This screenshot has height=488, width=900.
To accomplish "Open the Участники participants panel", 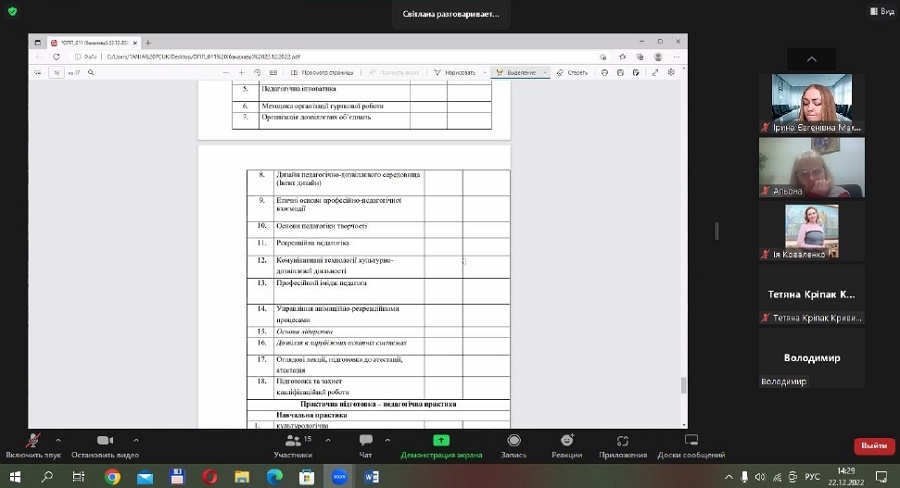I will (x=293, y=445).
